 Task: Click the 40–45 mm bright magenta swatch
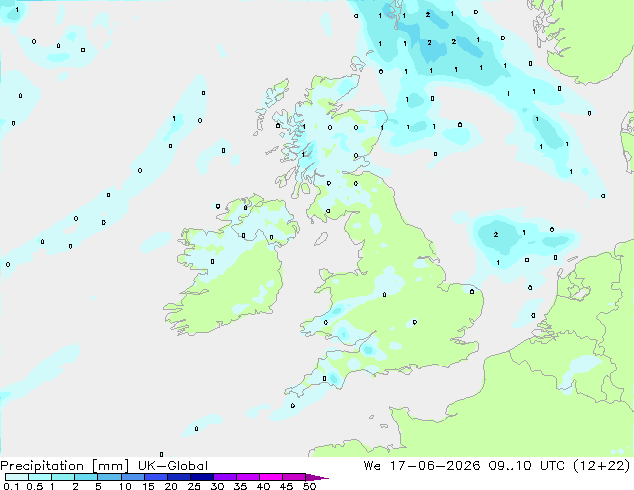(x=271, y=477)
